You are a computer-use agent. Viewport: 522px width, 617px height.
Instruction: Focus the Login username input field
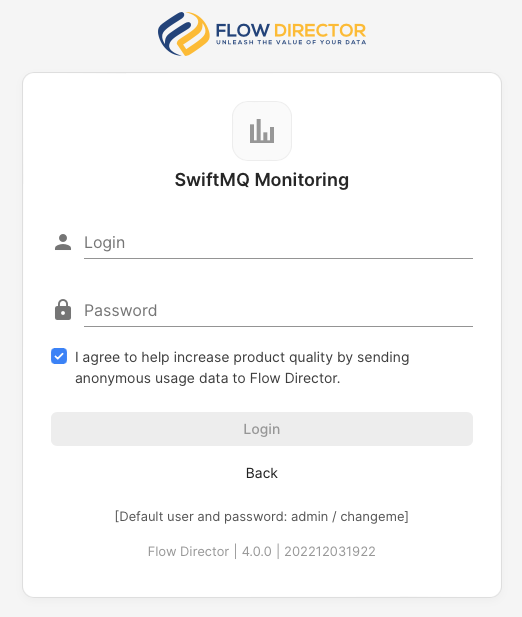[x=278, y=242]
